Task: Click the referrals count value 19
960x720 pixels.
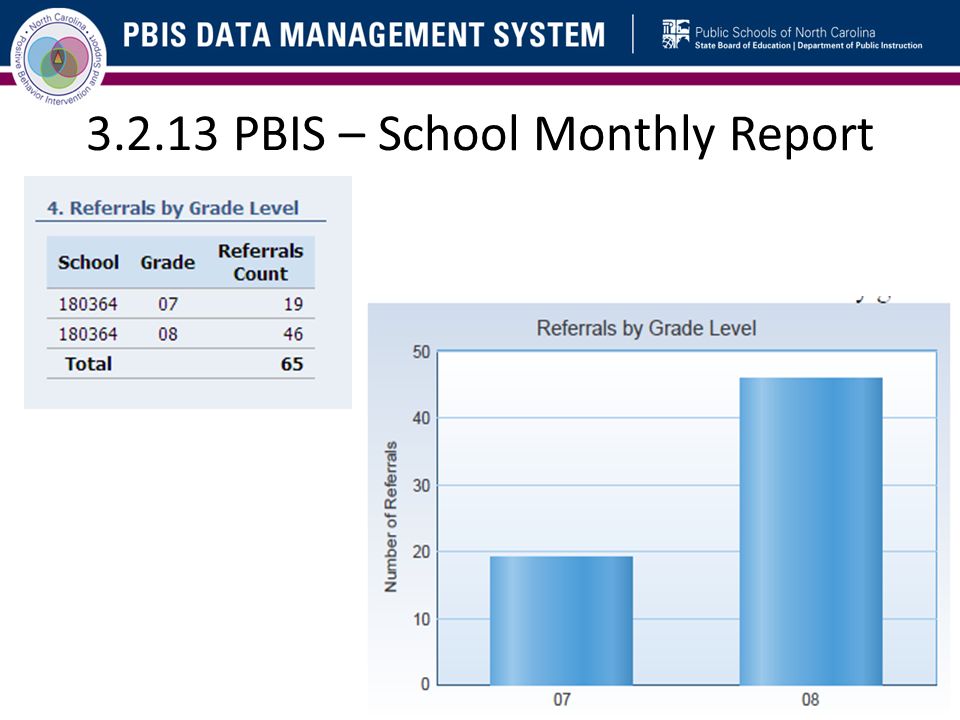Action: pos(293,304)
